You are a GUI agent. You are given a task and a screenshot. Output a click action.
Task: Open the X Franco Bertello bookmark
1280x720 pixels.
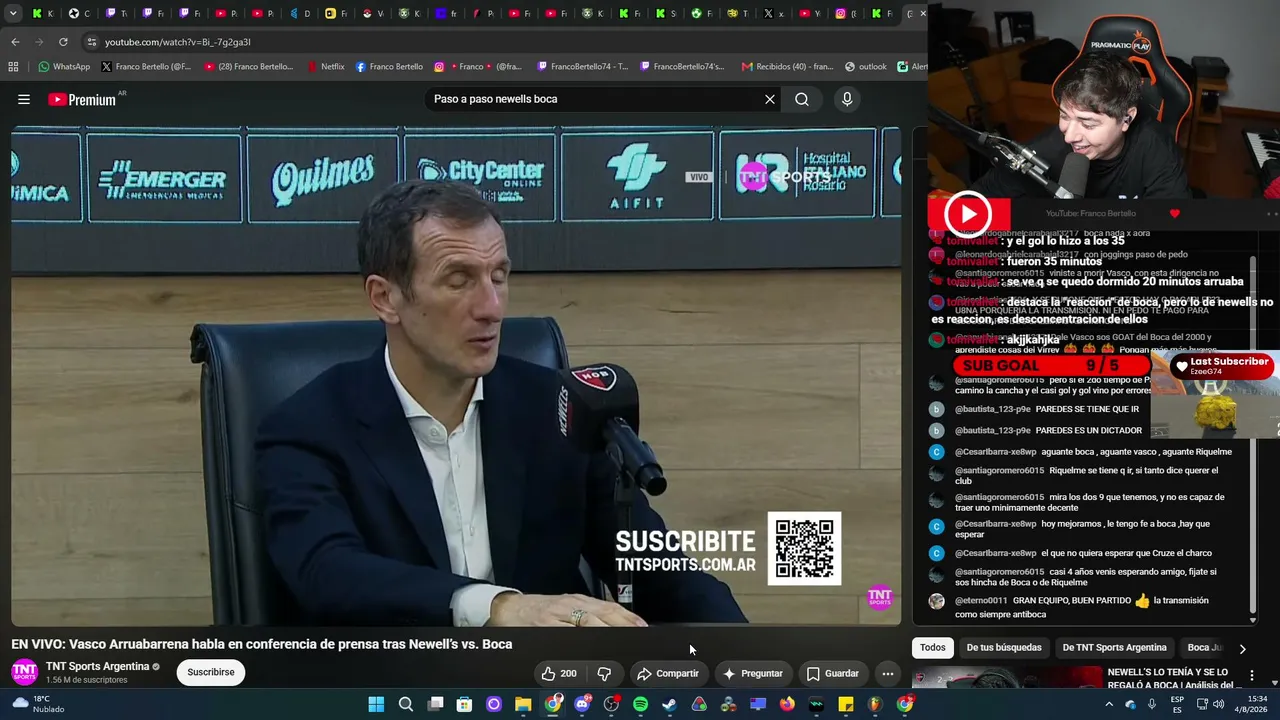(146, 67)
